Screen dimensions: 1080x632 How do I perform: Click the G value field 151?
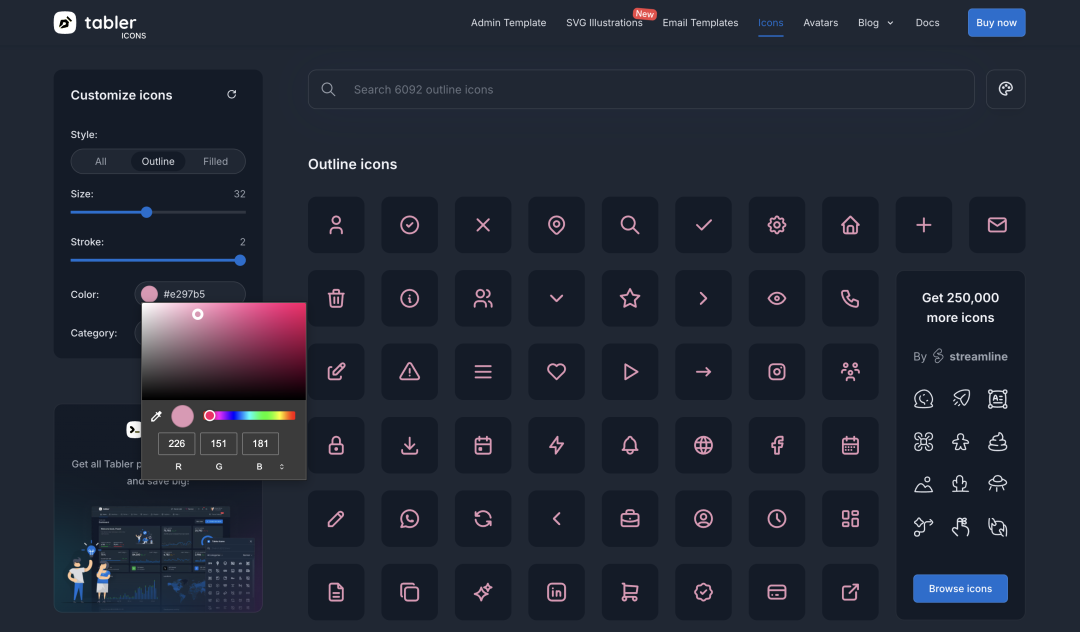(218, 443)
